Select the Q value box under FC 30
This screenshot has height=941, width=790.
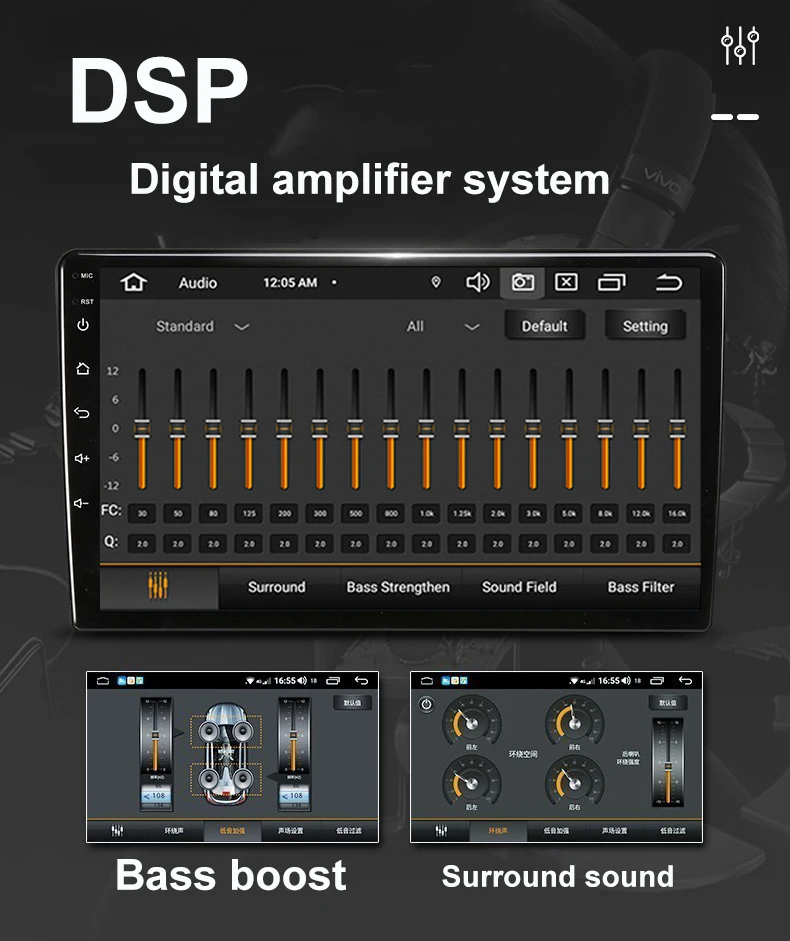coord(142,544)
